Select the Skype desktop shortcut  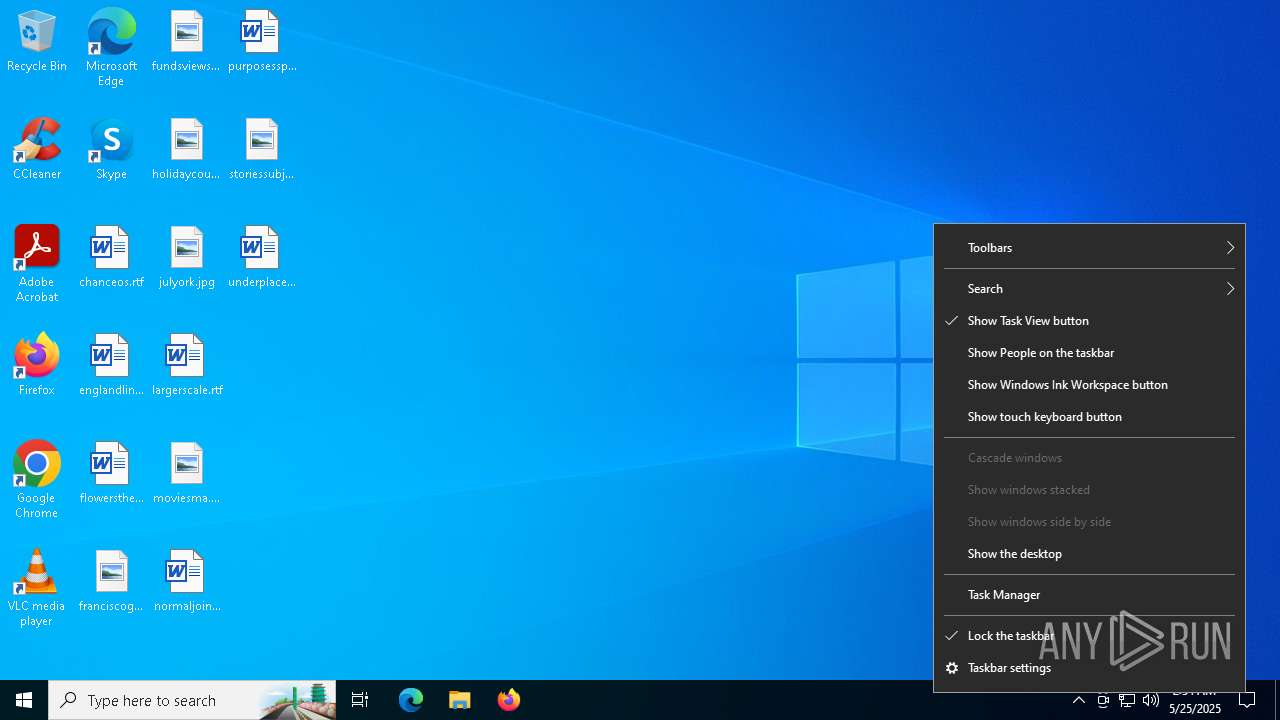111,149
